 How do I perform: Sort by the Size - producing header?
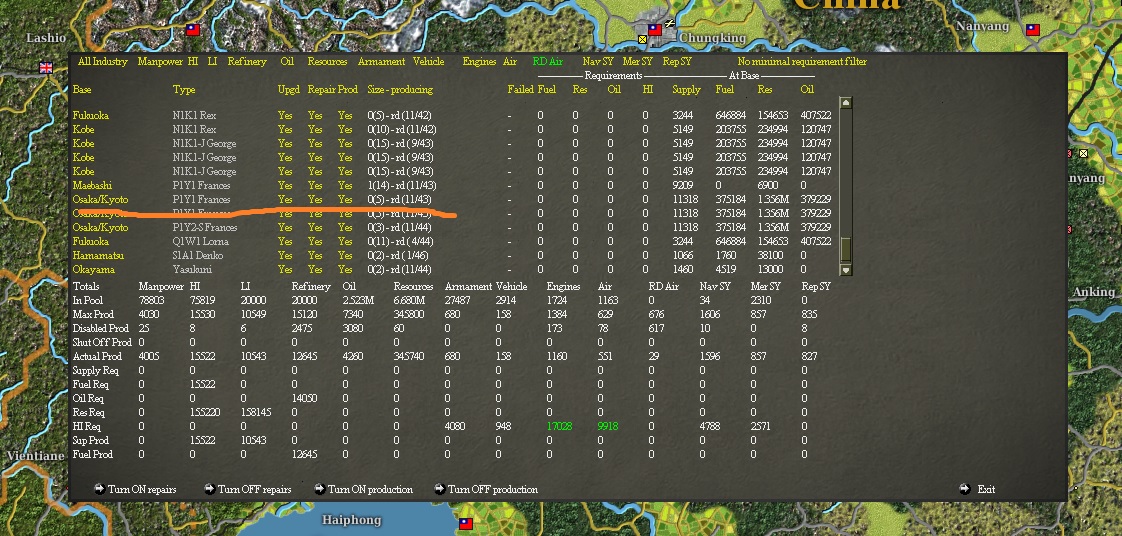(x=400, y=90)
